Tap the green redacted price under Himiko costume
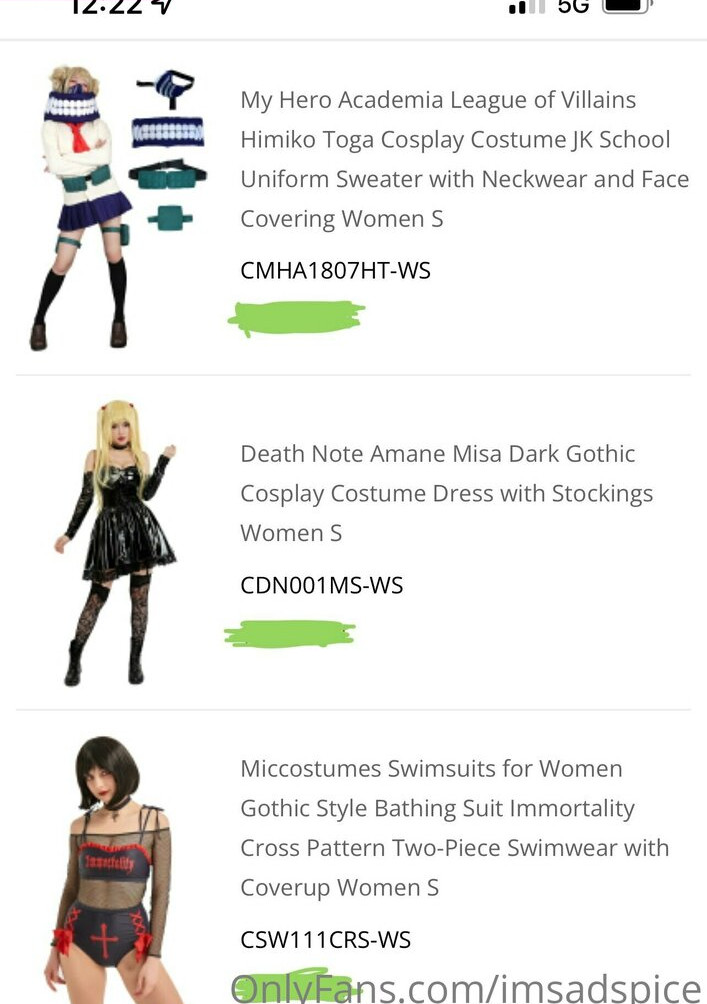The width and height of the screenshot is (707, 1004). pos(297,318)
